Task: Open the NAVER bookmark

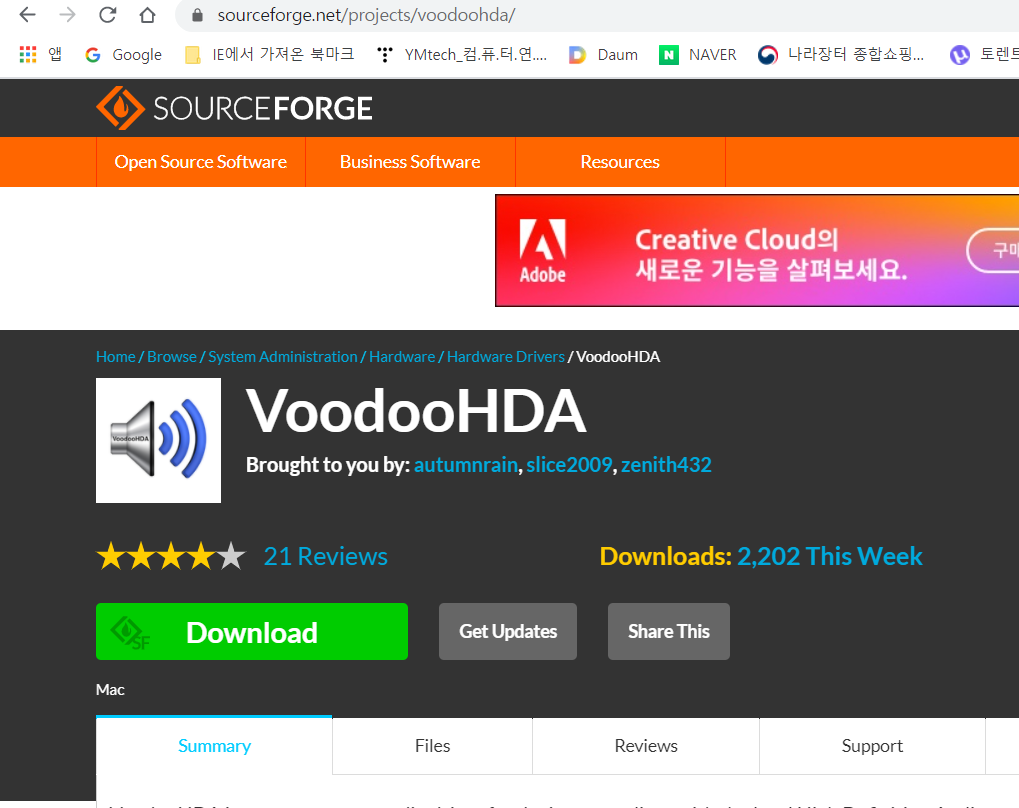Action: coord(698,55)
